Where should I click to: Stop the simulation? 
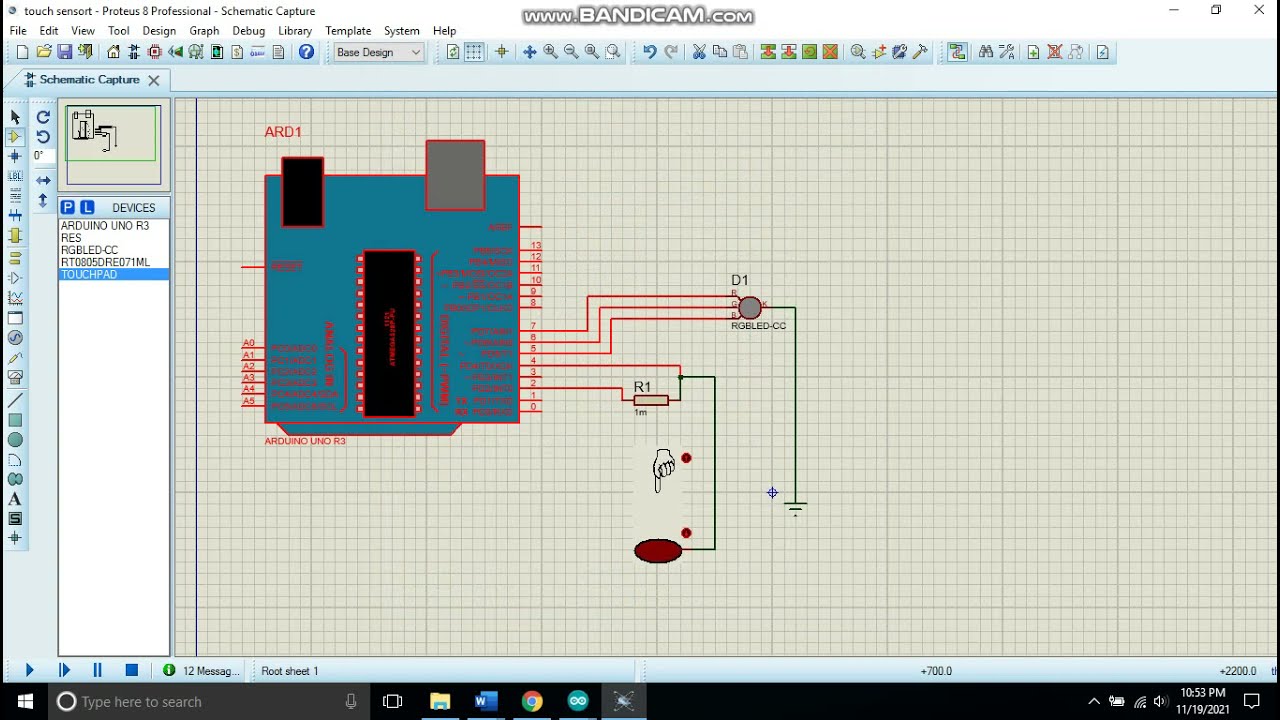point(131,671)
